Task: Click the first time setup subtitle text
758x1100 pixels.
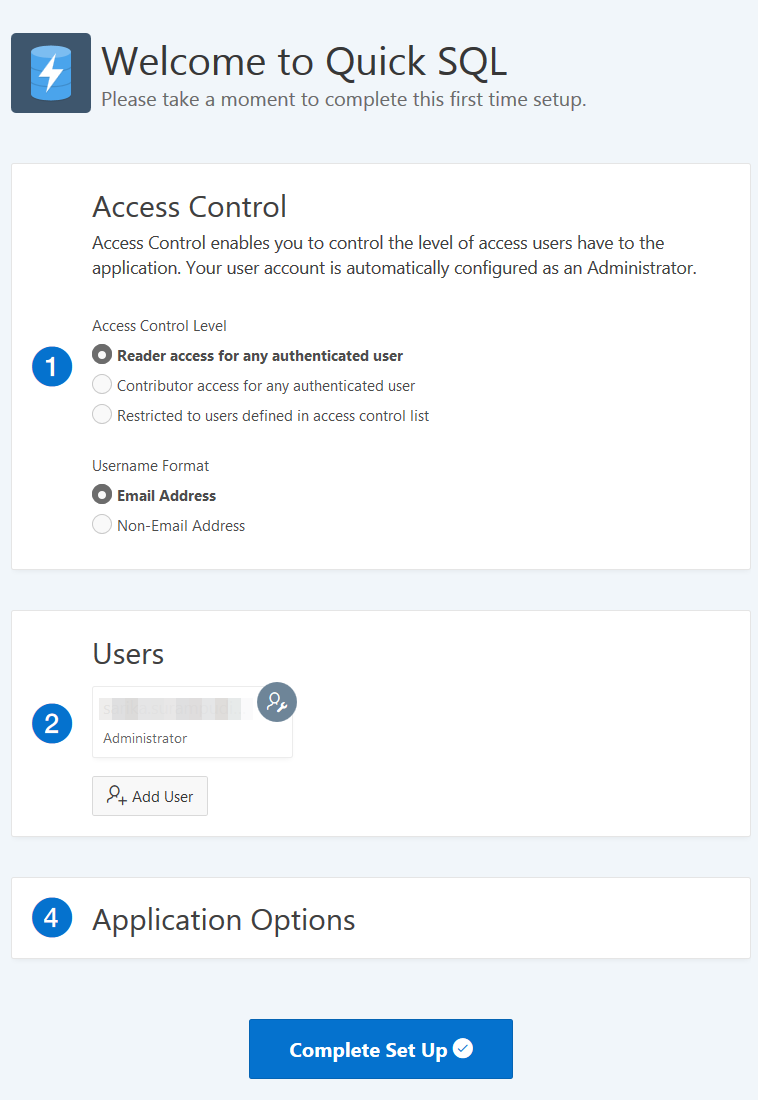Action: pos(343,100)
